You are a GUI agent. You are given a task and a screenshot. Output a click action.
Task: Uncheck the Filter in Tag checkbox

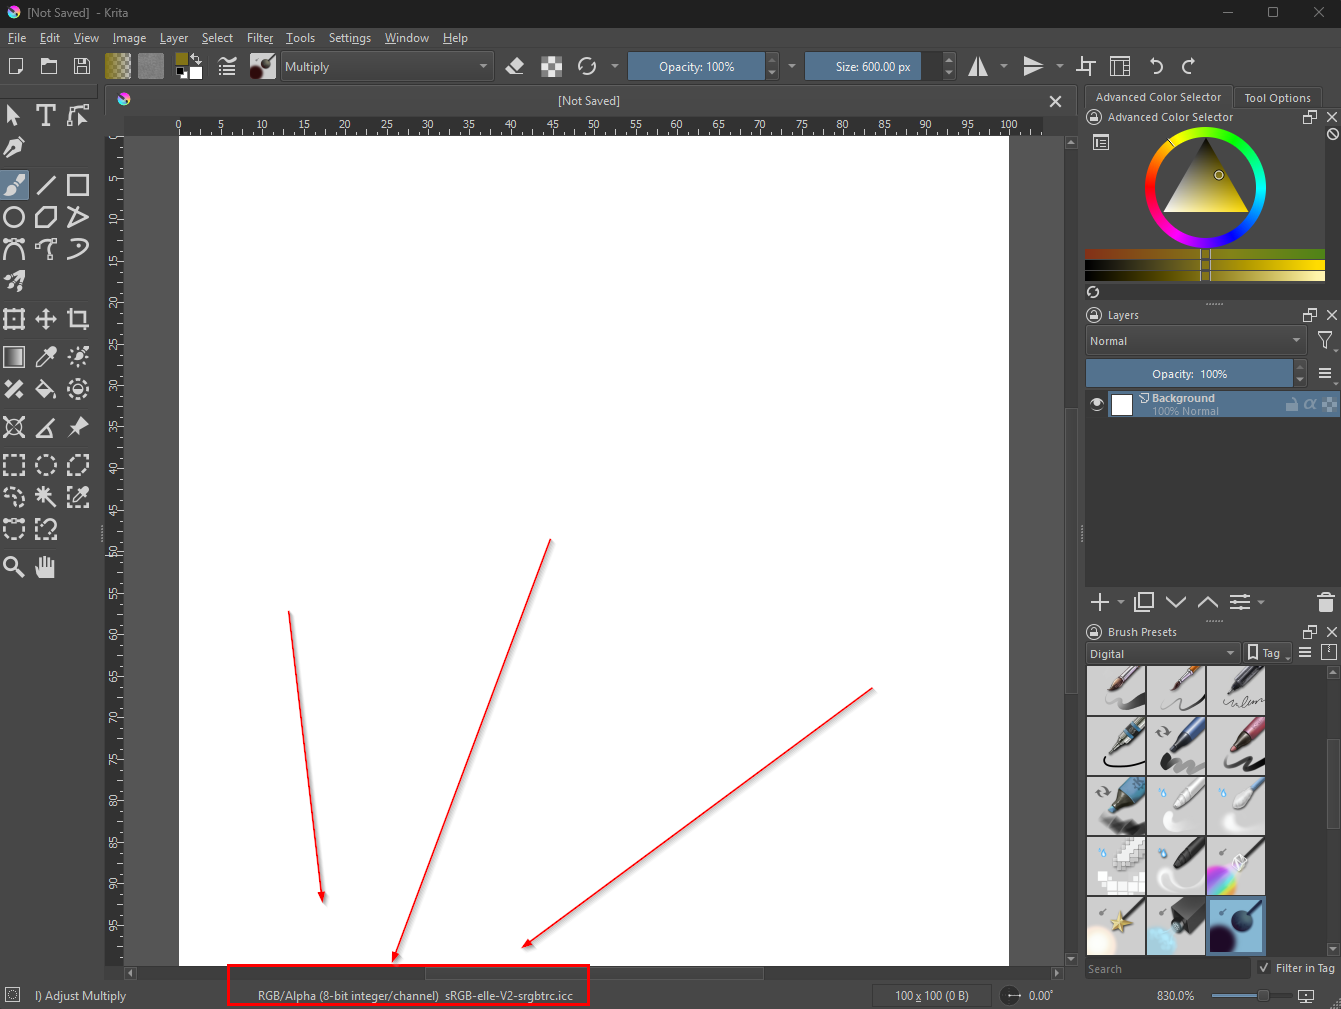click(x=1264, y=968)
